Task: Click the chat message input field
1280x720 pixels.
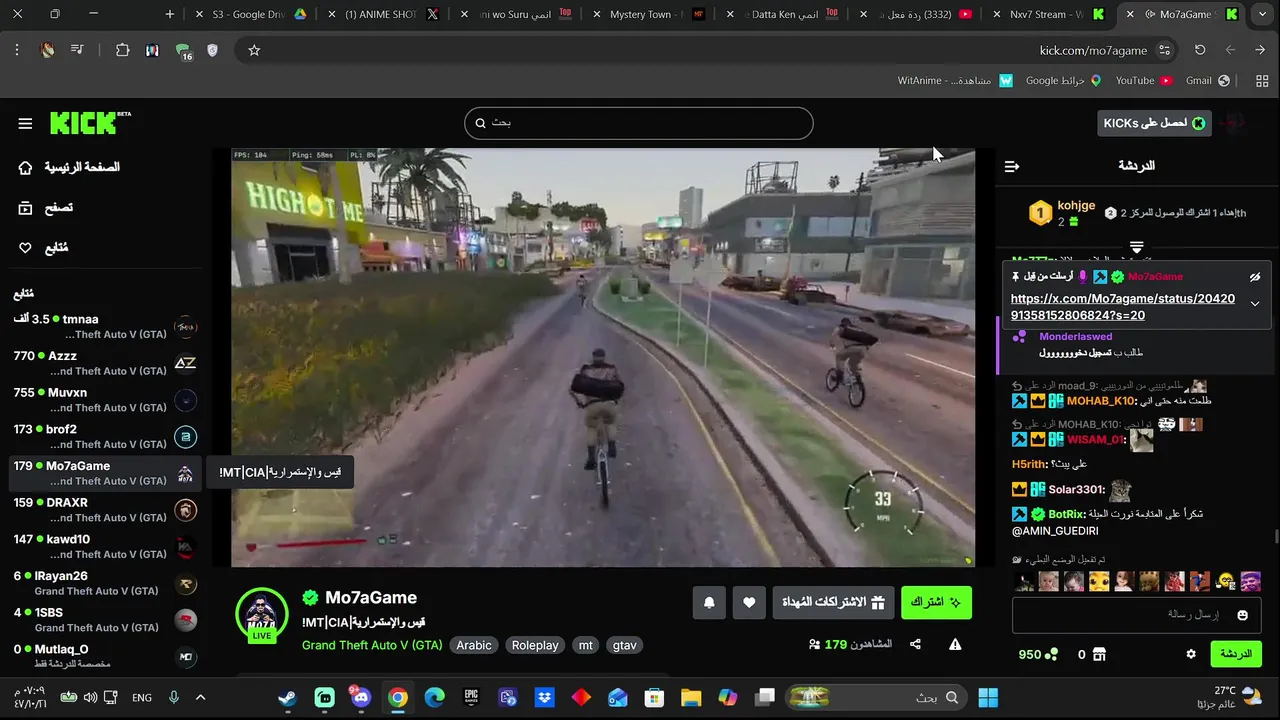Action: (x=1136, y=615)
